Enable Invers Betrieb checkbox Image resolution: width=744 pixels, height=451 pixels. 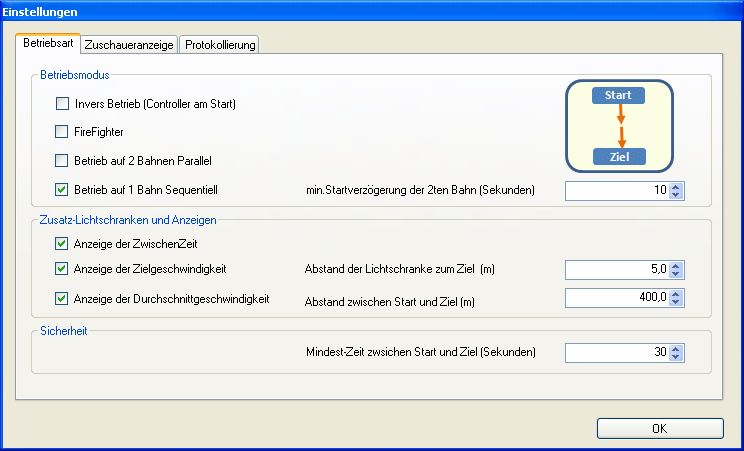pyautogui.click(x=63, y=103)
